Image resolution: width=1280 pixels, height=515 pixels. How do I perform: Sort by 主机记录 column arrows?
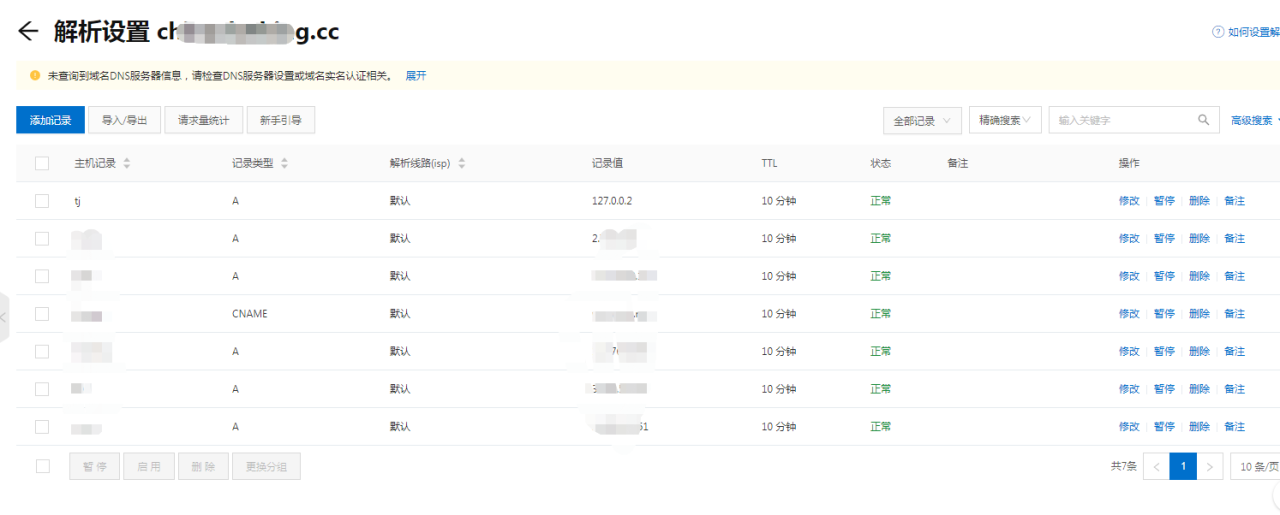pos(127,163)
